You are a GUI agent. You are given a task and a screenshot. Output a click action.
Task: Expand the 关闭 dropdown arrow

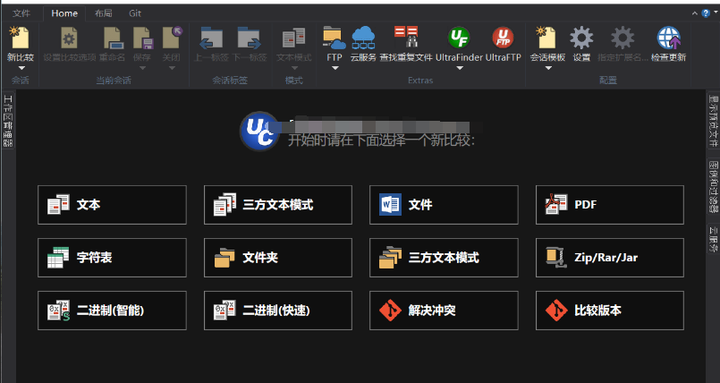click(x=172, y=68)
